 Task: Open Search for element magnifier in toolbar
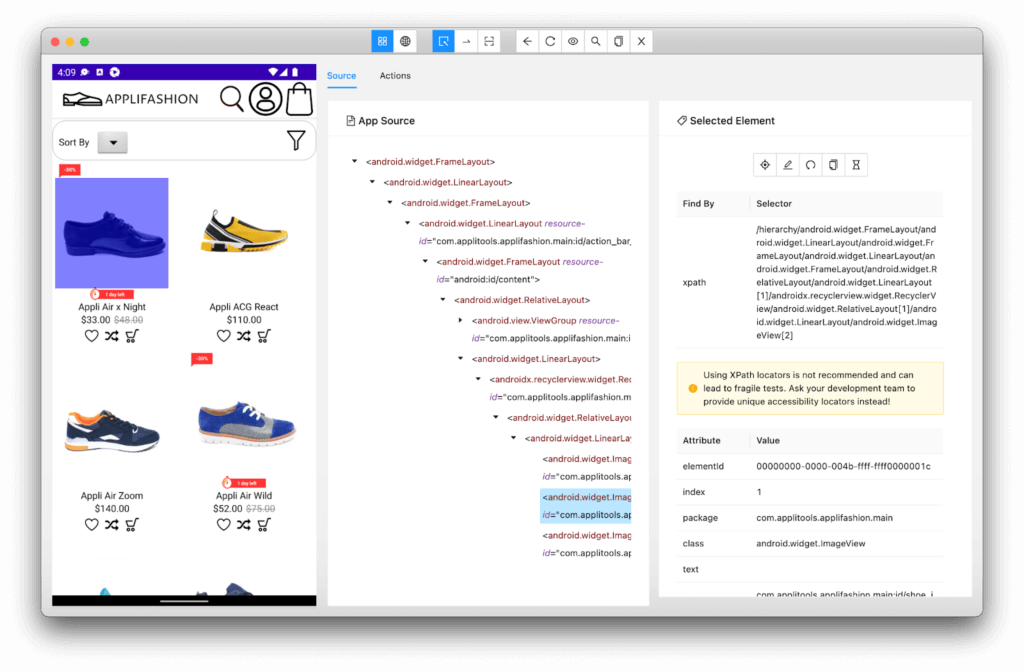point(596,42)
